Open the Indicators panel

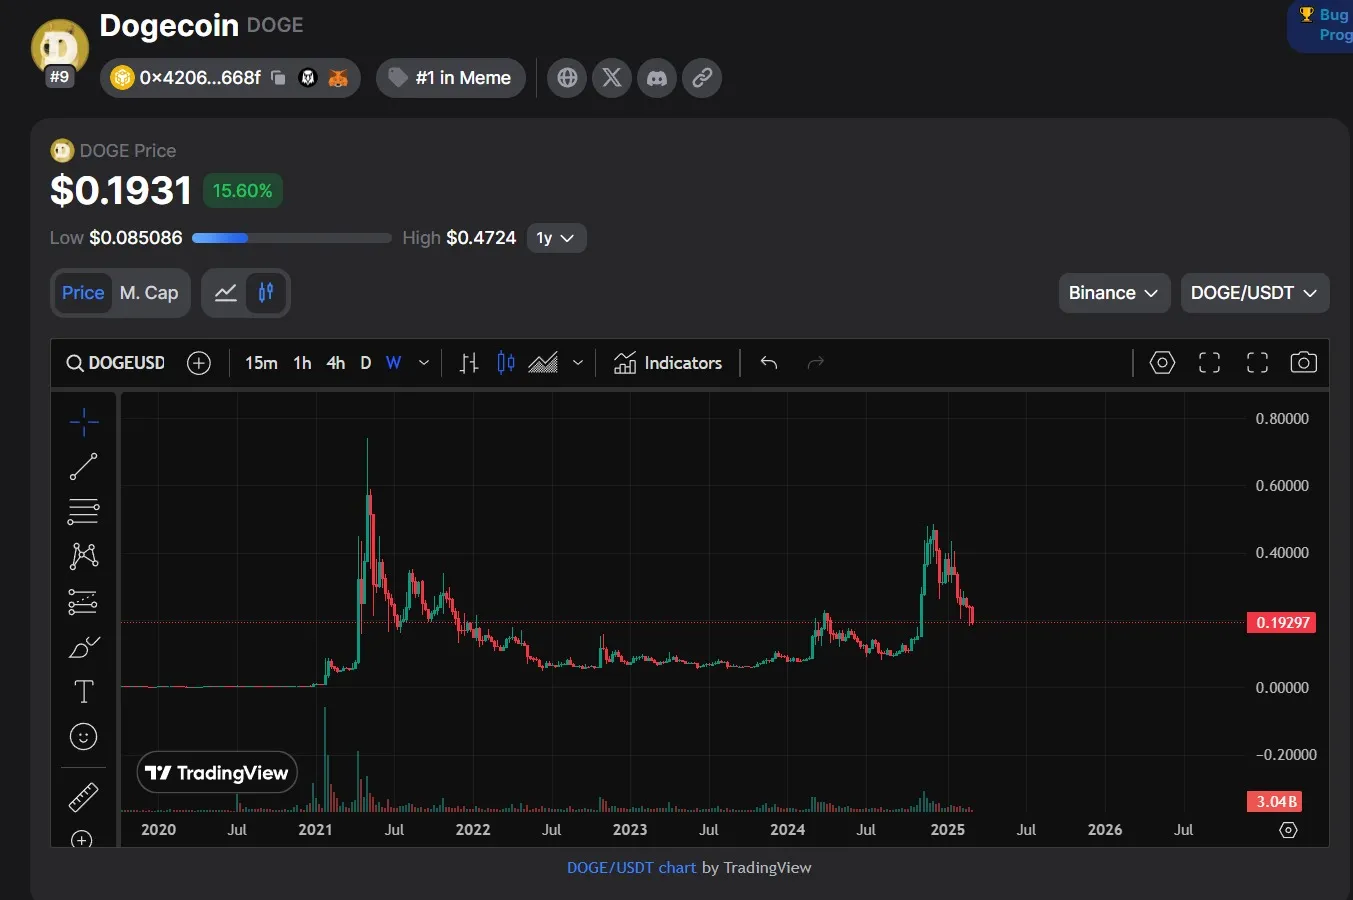point(668,363)
